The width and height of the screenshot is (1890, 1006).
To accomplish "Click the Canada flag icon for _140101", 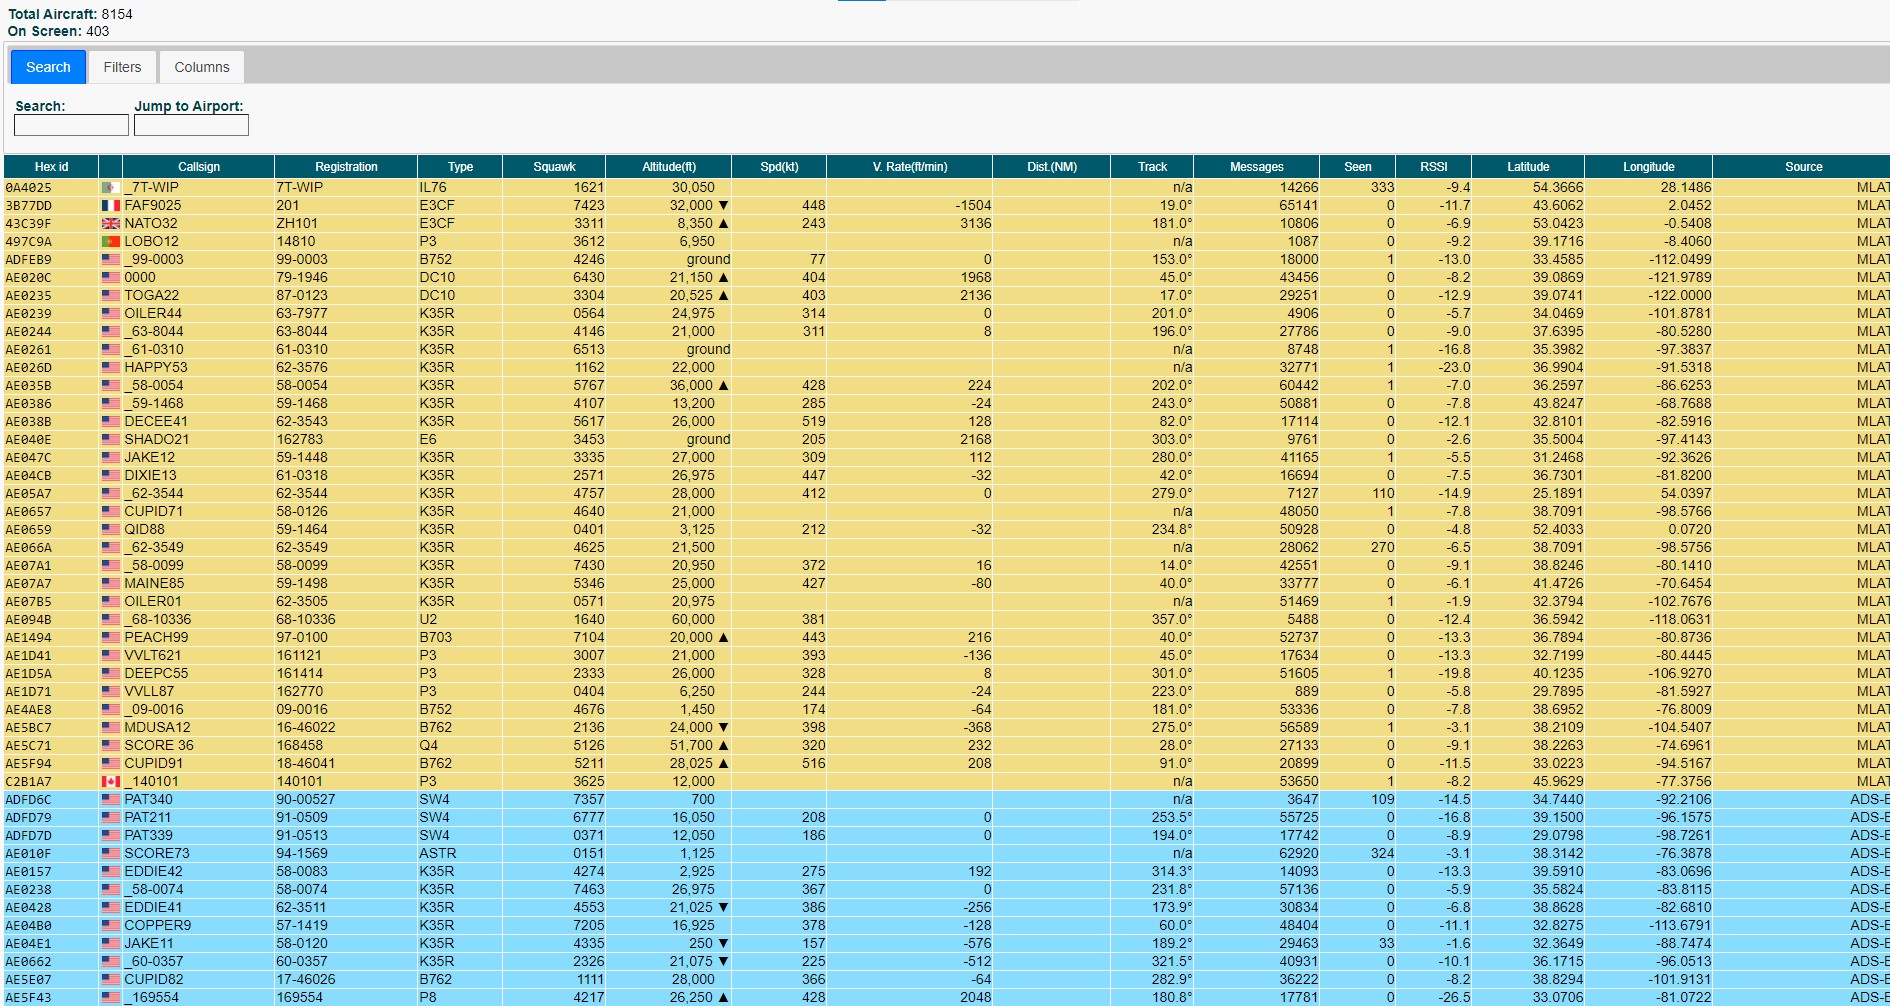I will 110,782.
